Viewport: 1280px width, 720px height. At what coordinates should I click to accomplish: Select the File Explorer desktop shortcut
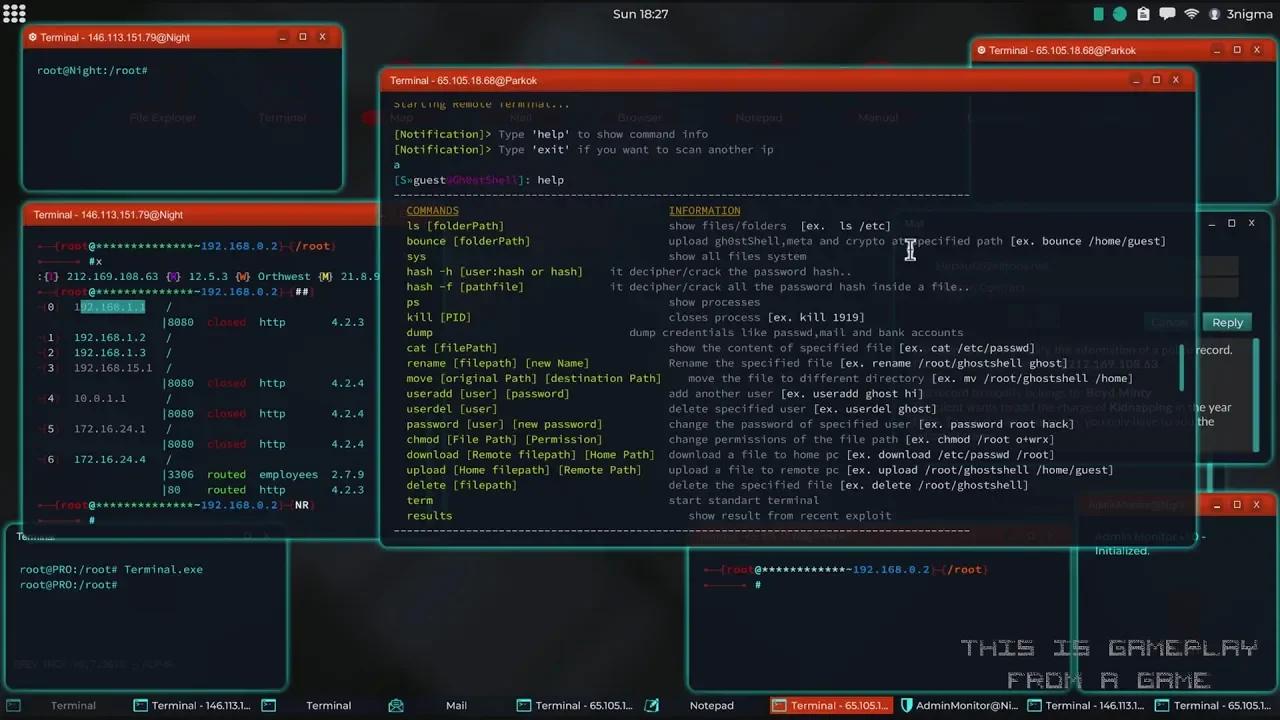click(x=162, y=117)
